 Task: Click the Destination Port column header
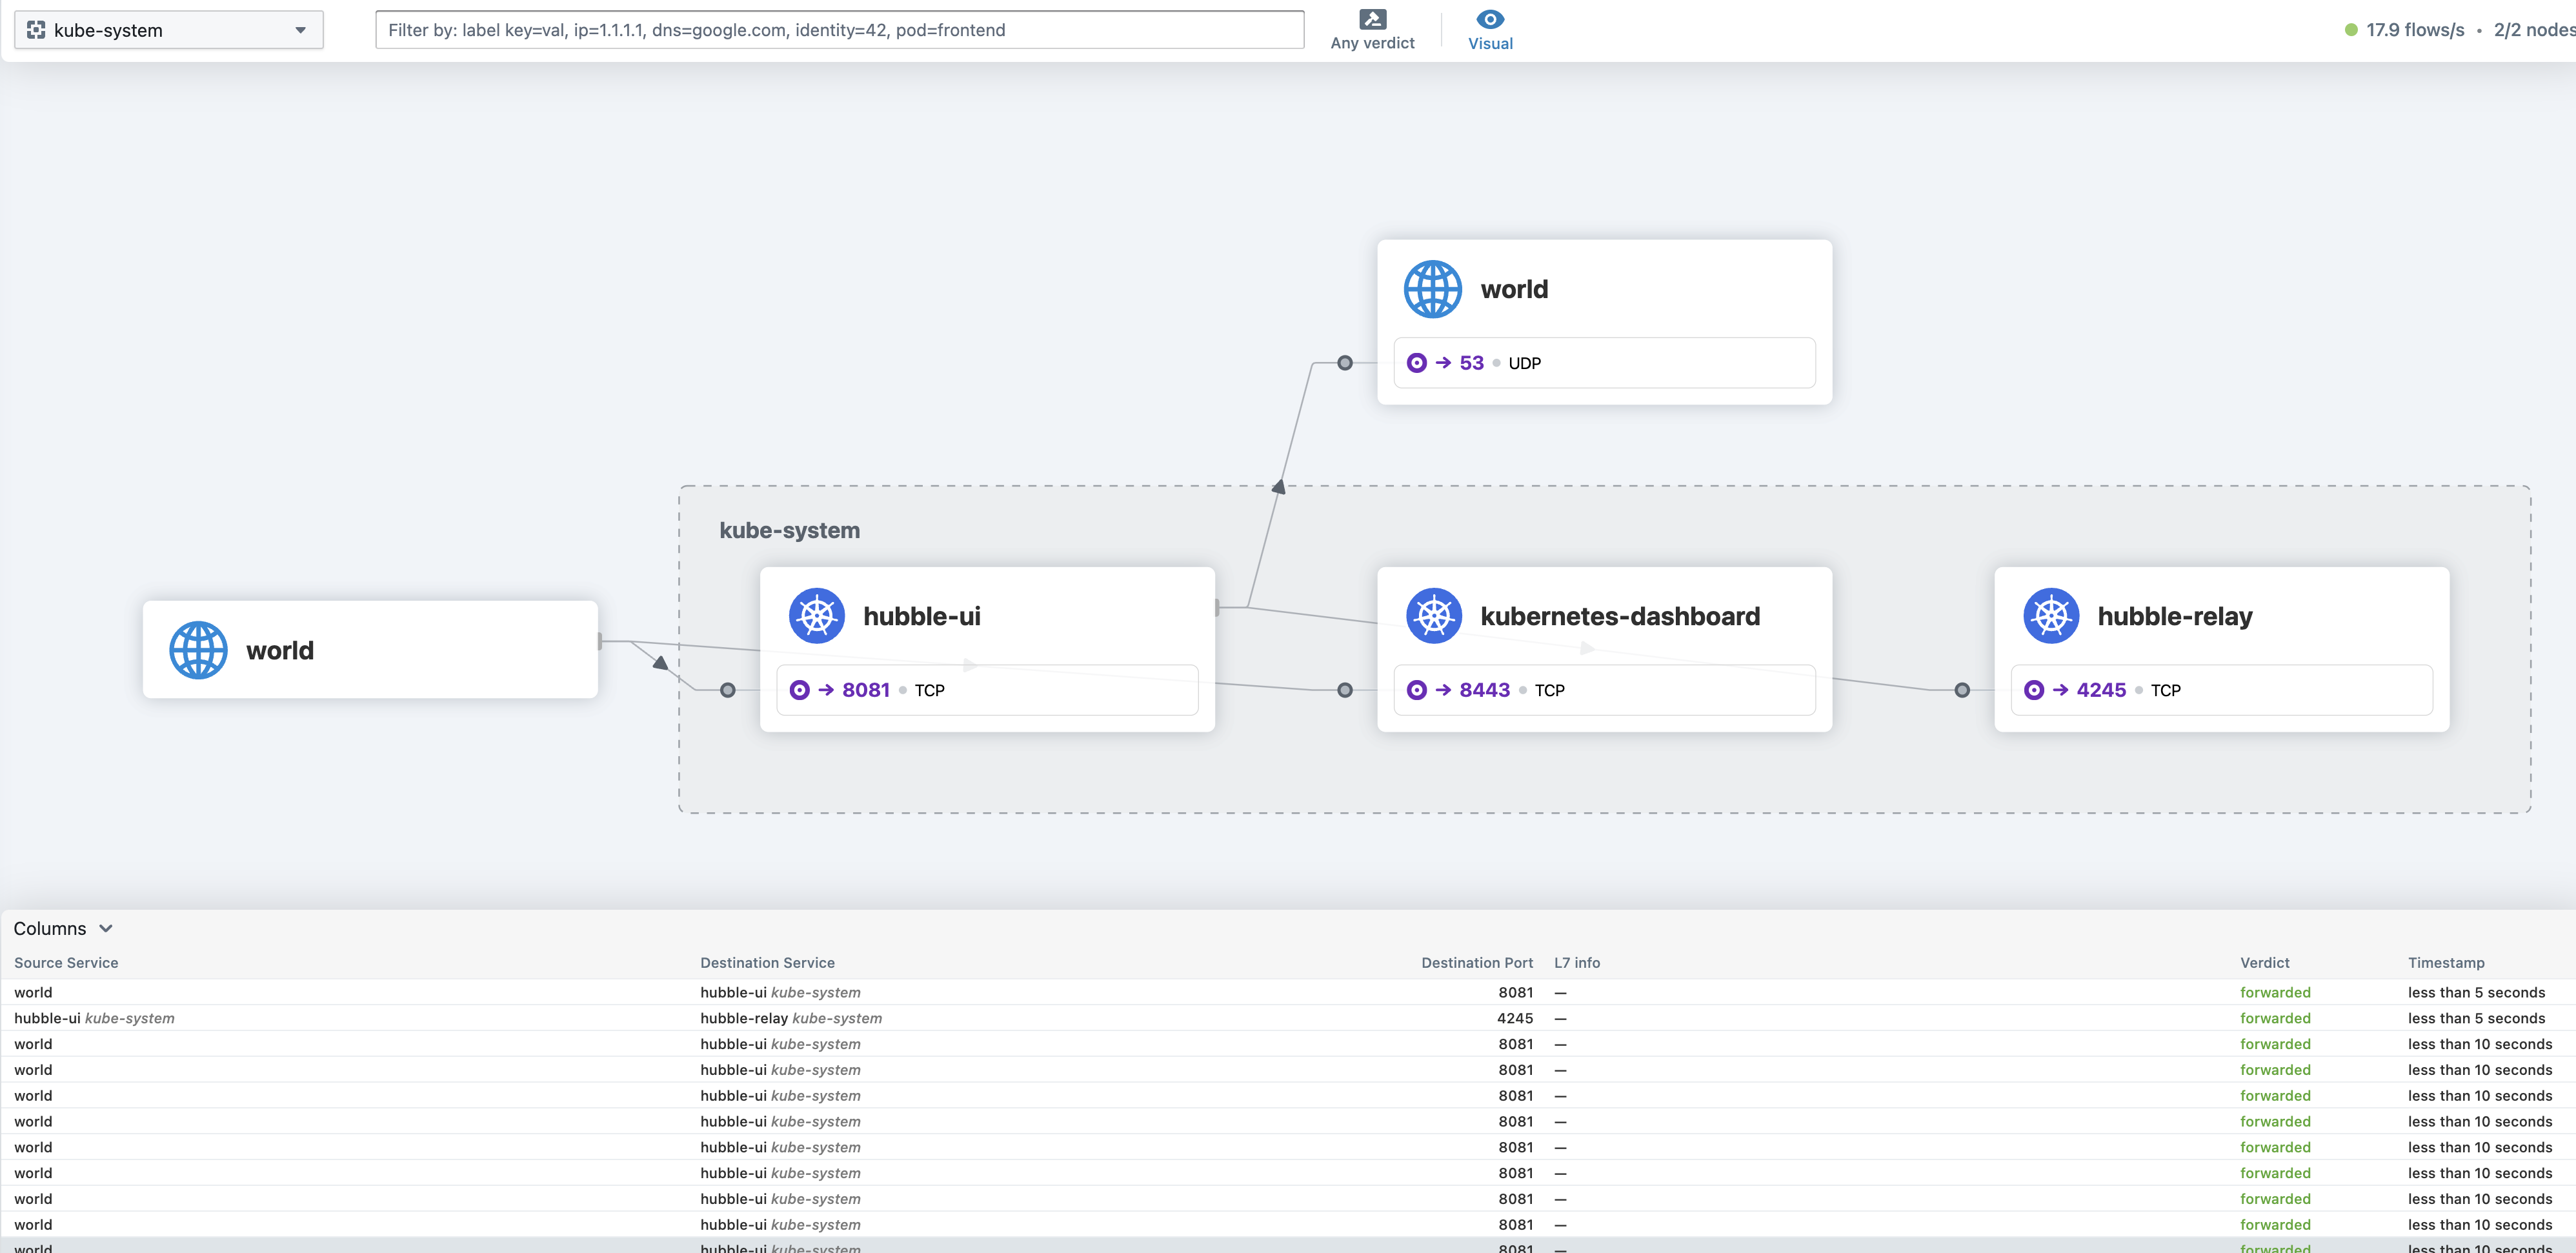1476,962
